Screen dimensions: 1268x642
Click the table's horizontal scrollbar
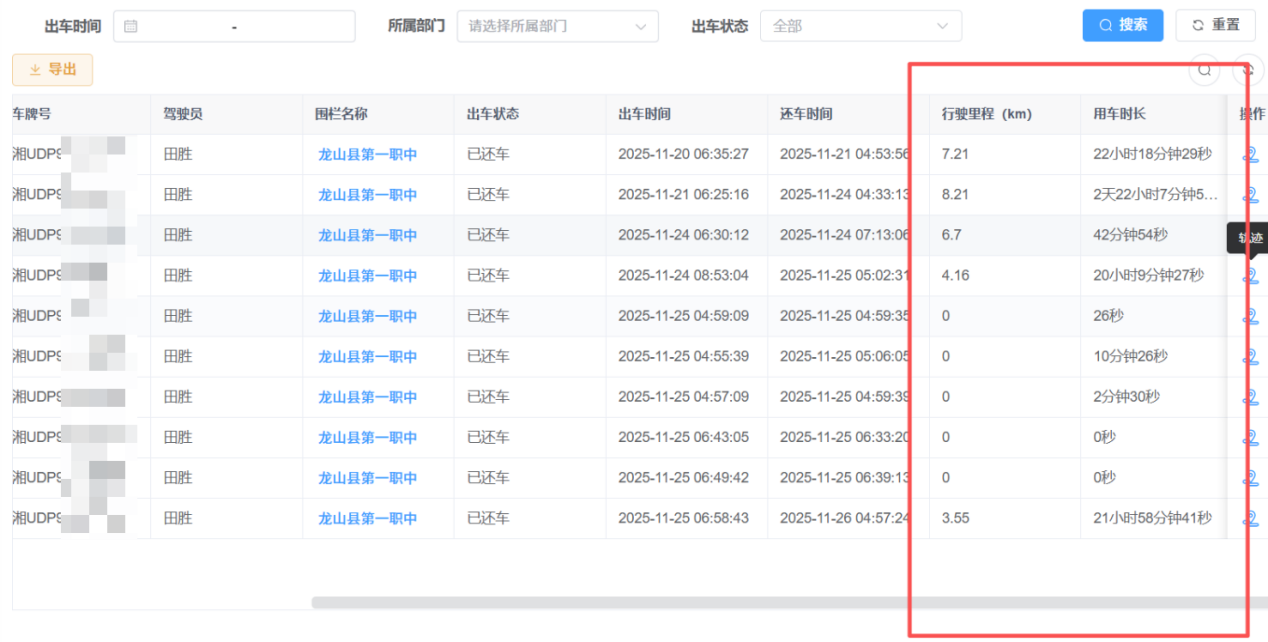(x=790, y=603)
